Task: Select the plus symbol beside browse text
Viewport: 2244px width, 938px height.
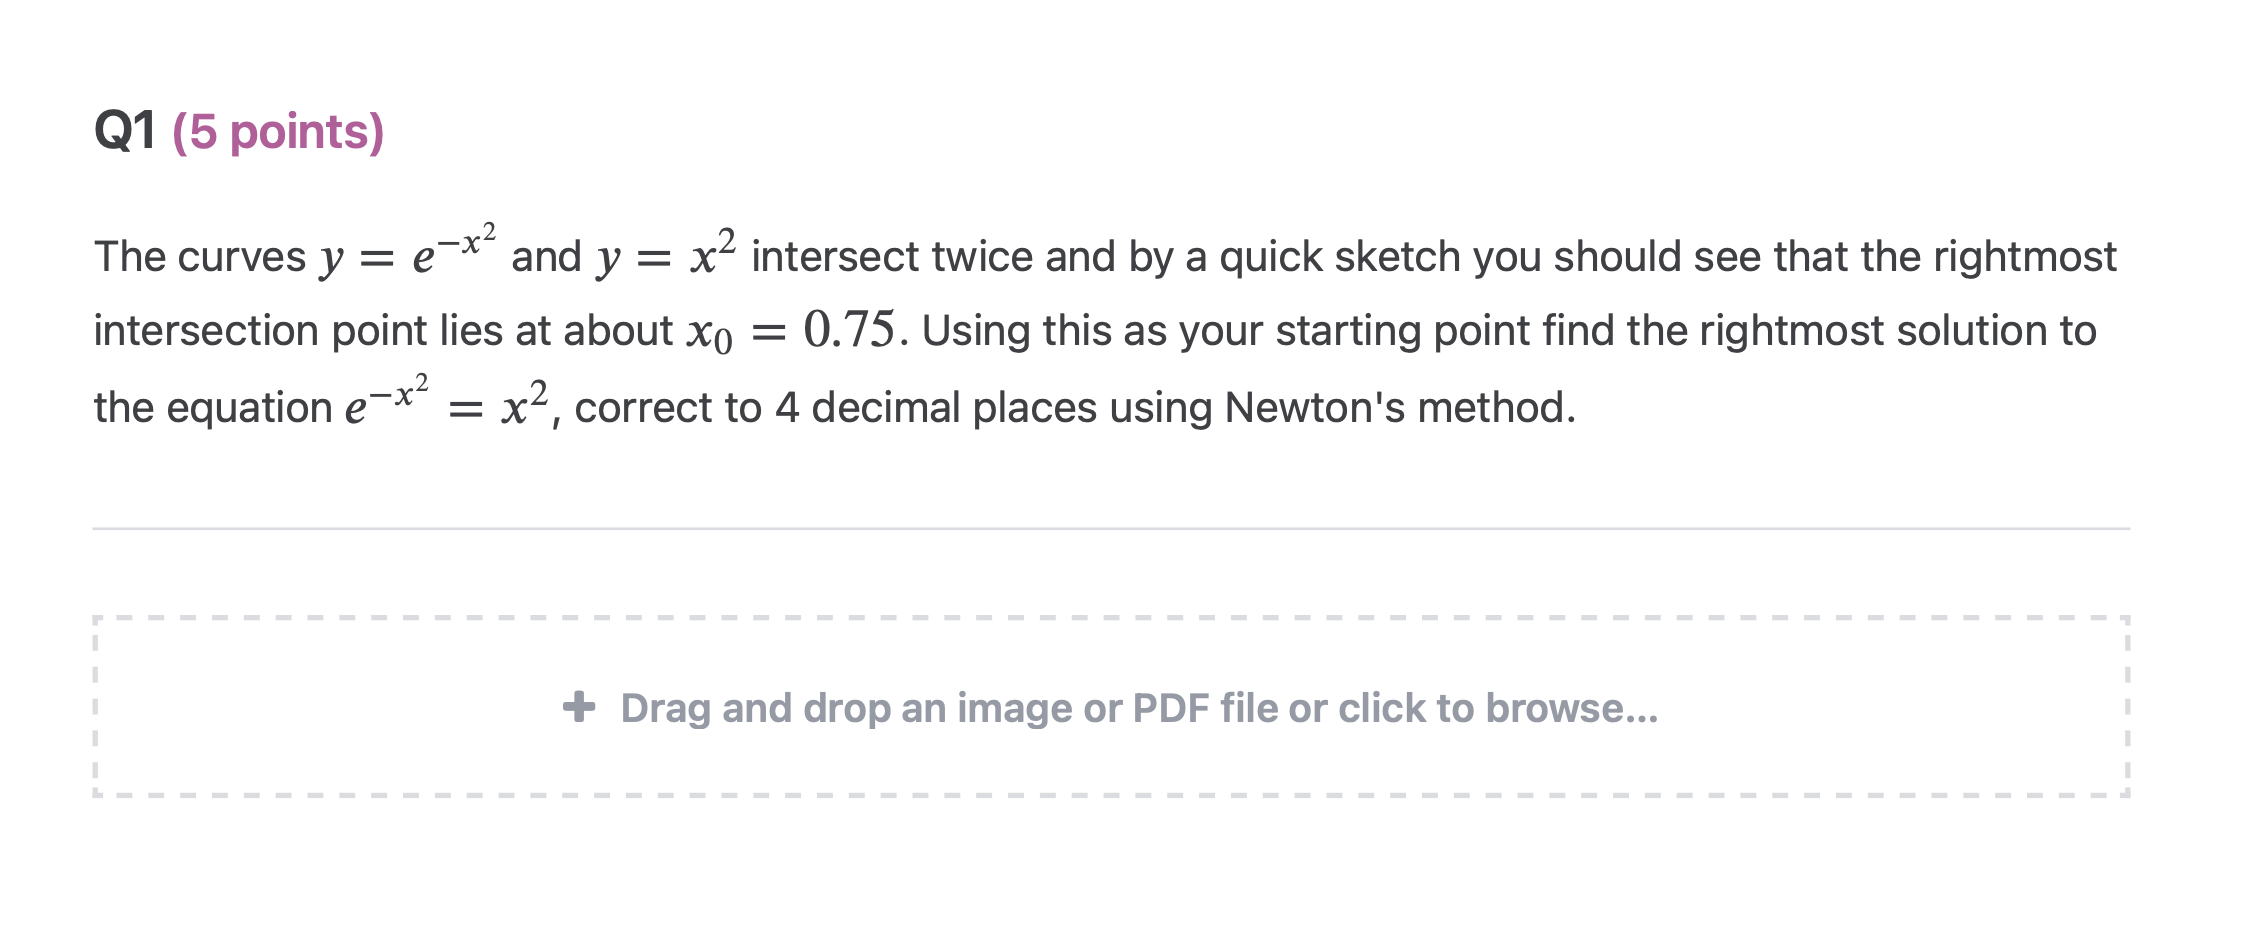Action: 578,707
